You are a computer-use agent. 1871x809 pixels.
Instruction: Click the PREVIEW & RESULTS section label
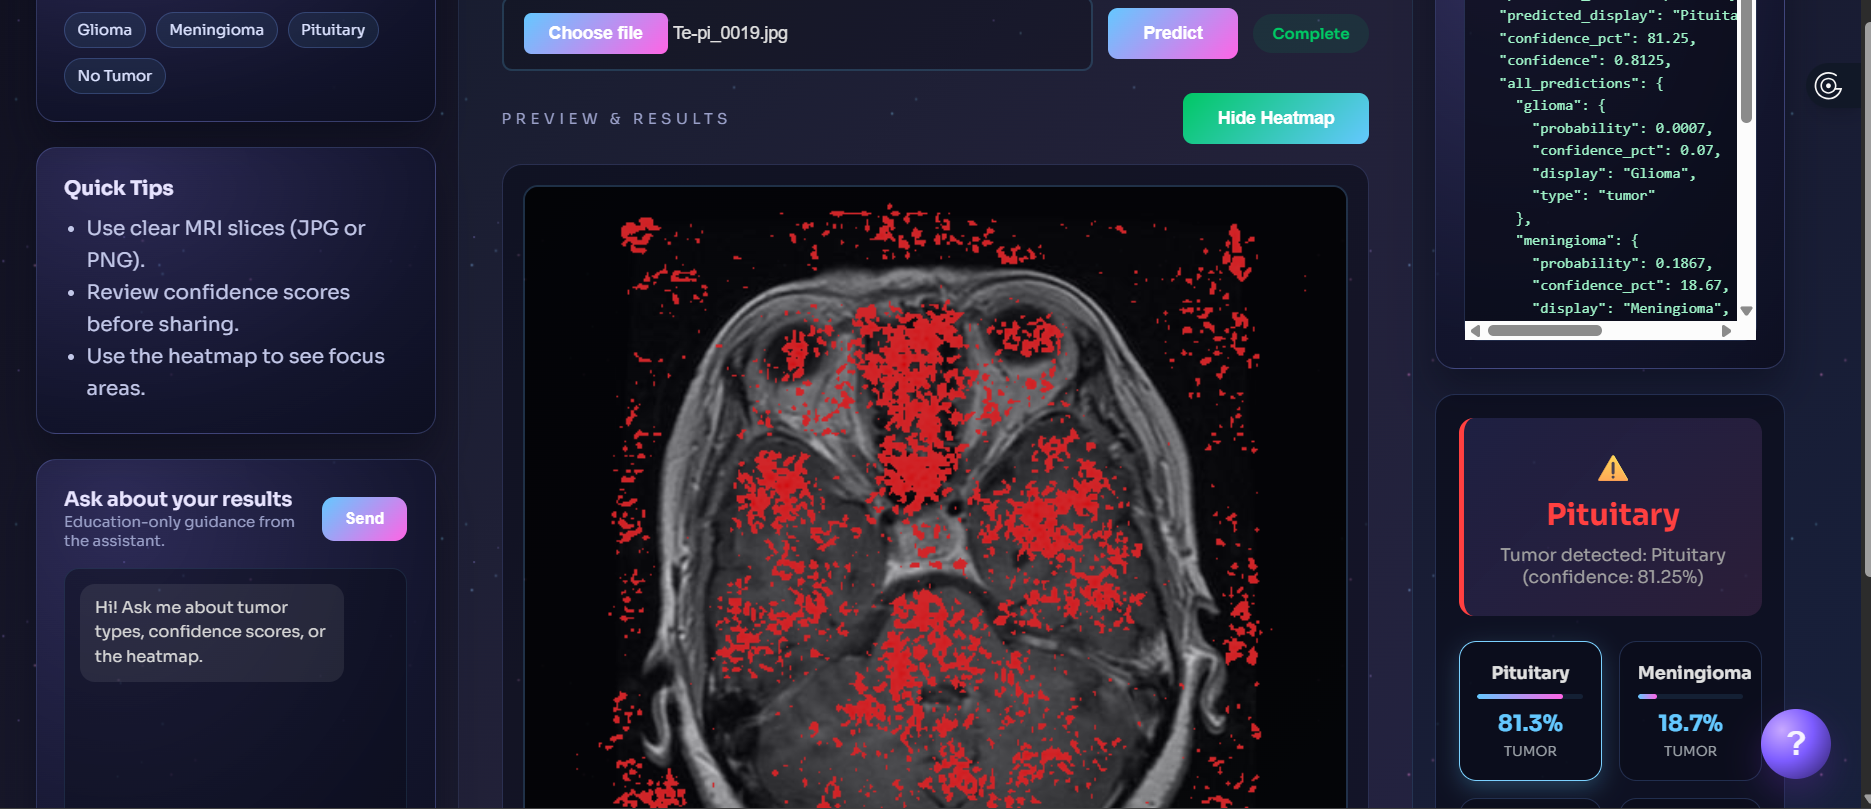point(615,119)
